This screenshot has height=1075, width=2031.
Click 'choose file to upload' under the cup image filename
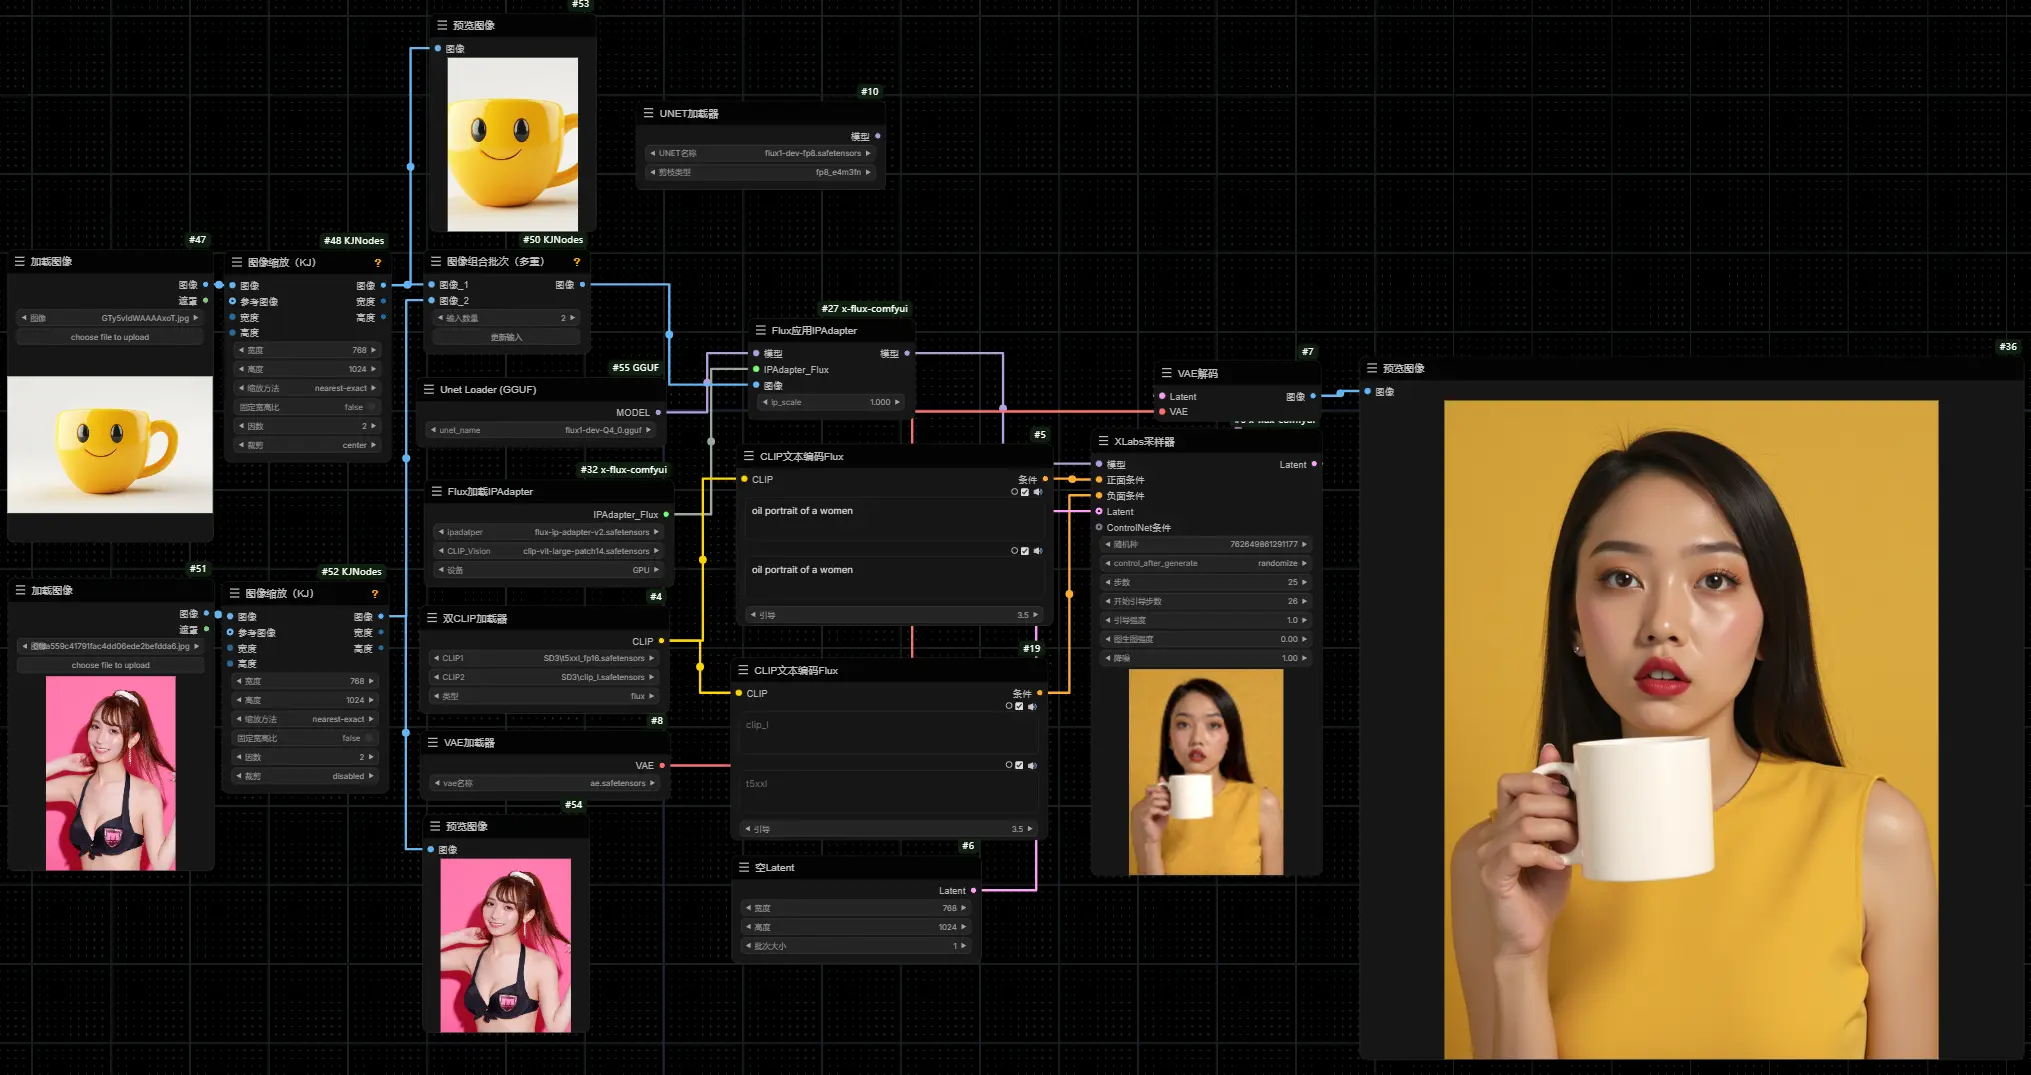coord(110,337)
